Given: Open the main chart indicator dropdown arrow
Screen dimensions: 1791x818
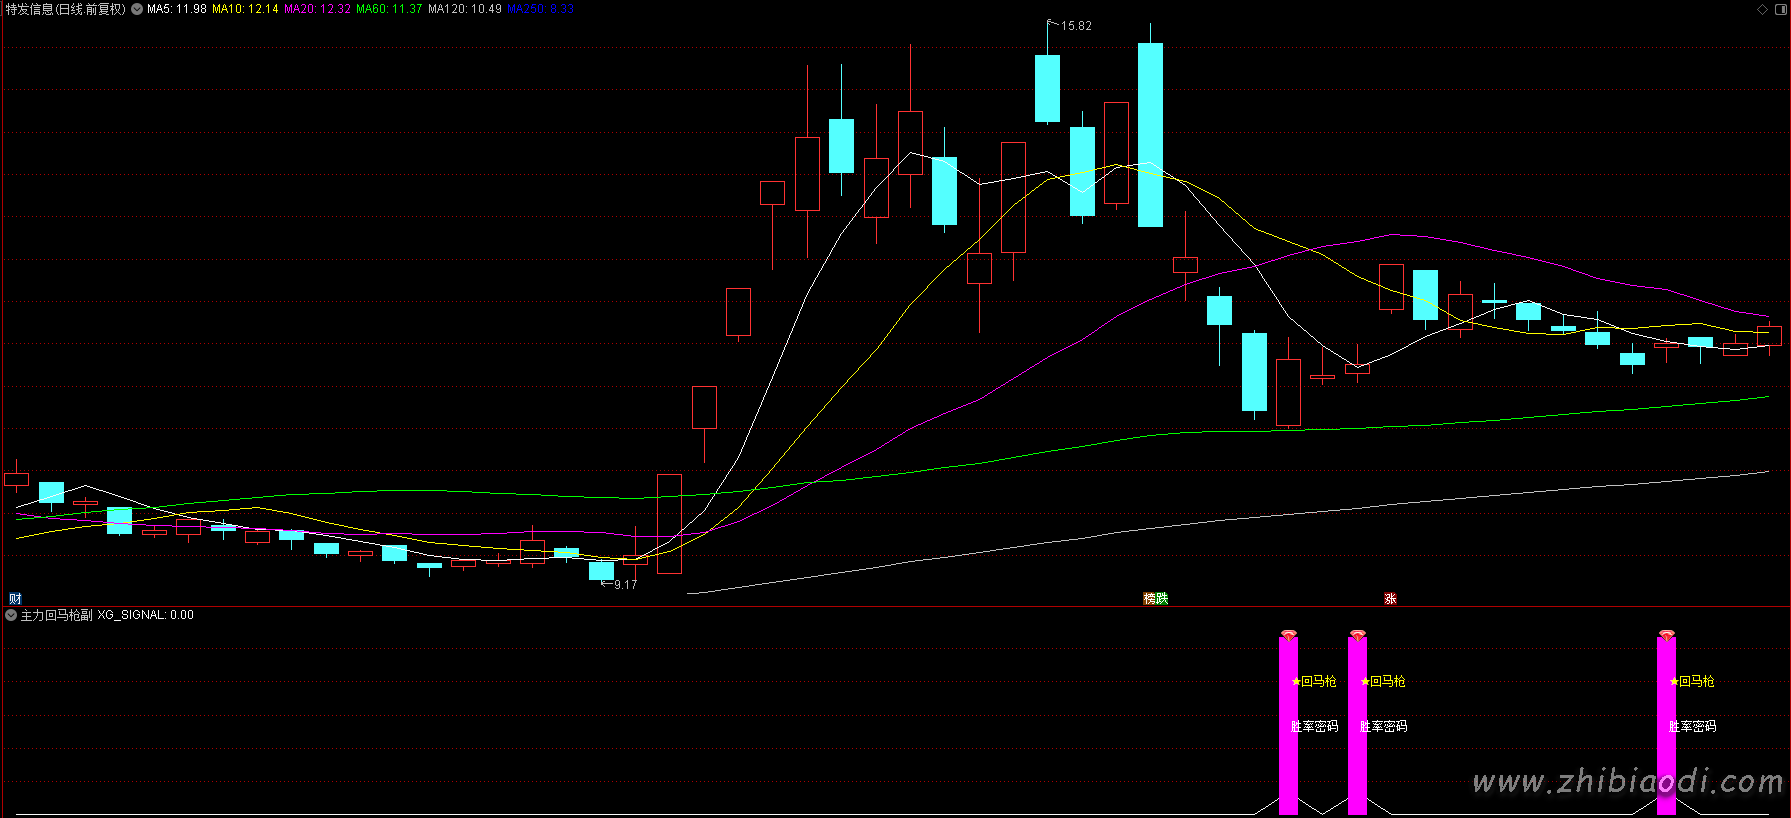Looking at the screenshot, I should click(137, 9).
